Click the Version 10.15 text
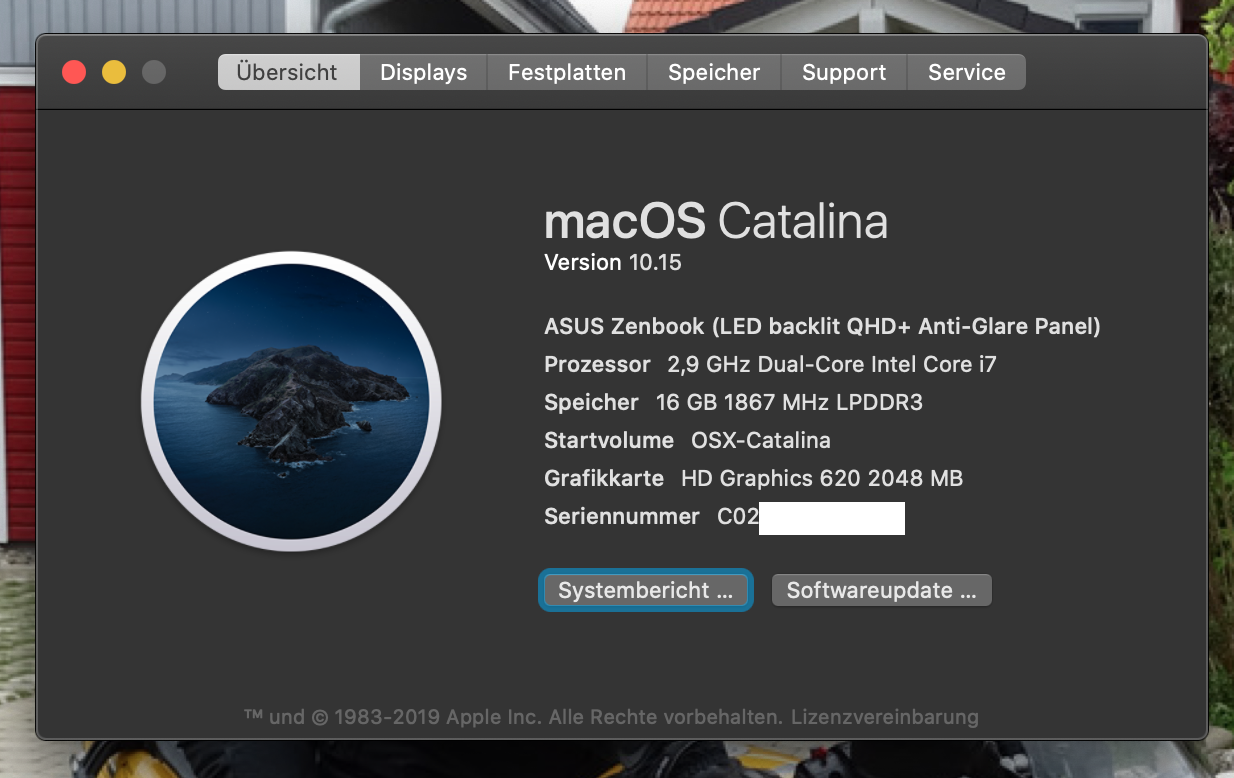Image resolution: width=1234 pixels, height=778 pixels. (x=613, y=262)
